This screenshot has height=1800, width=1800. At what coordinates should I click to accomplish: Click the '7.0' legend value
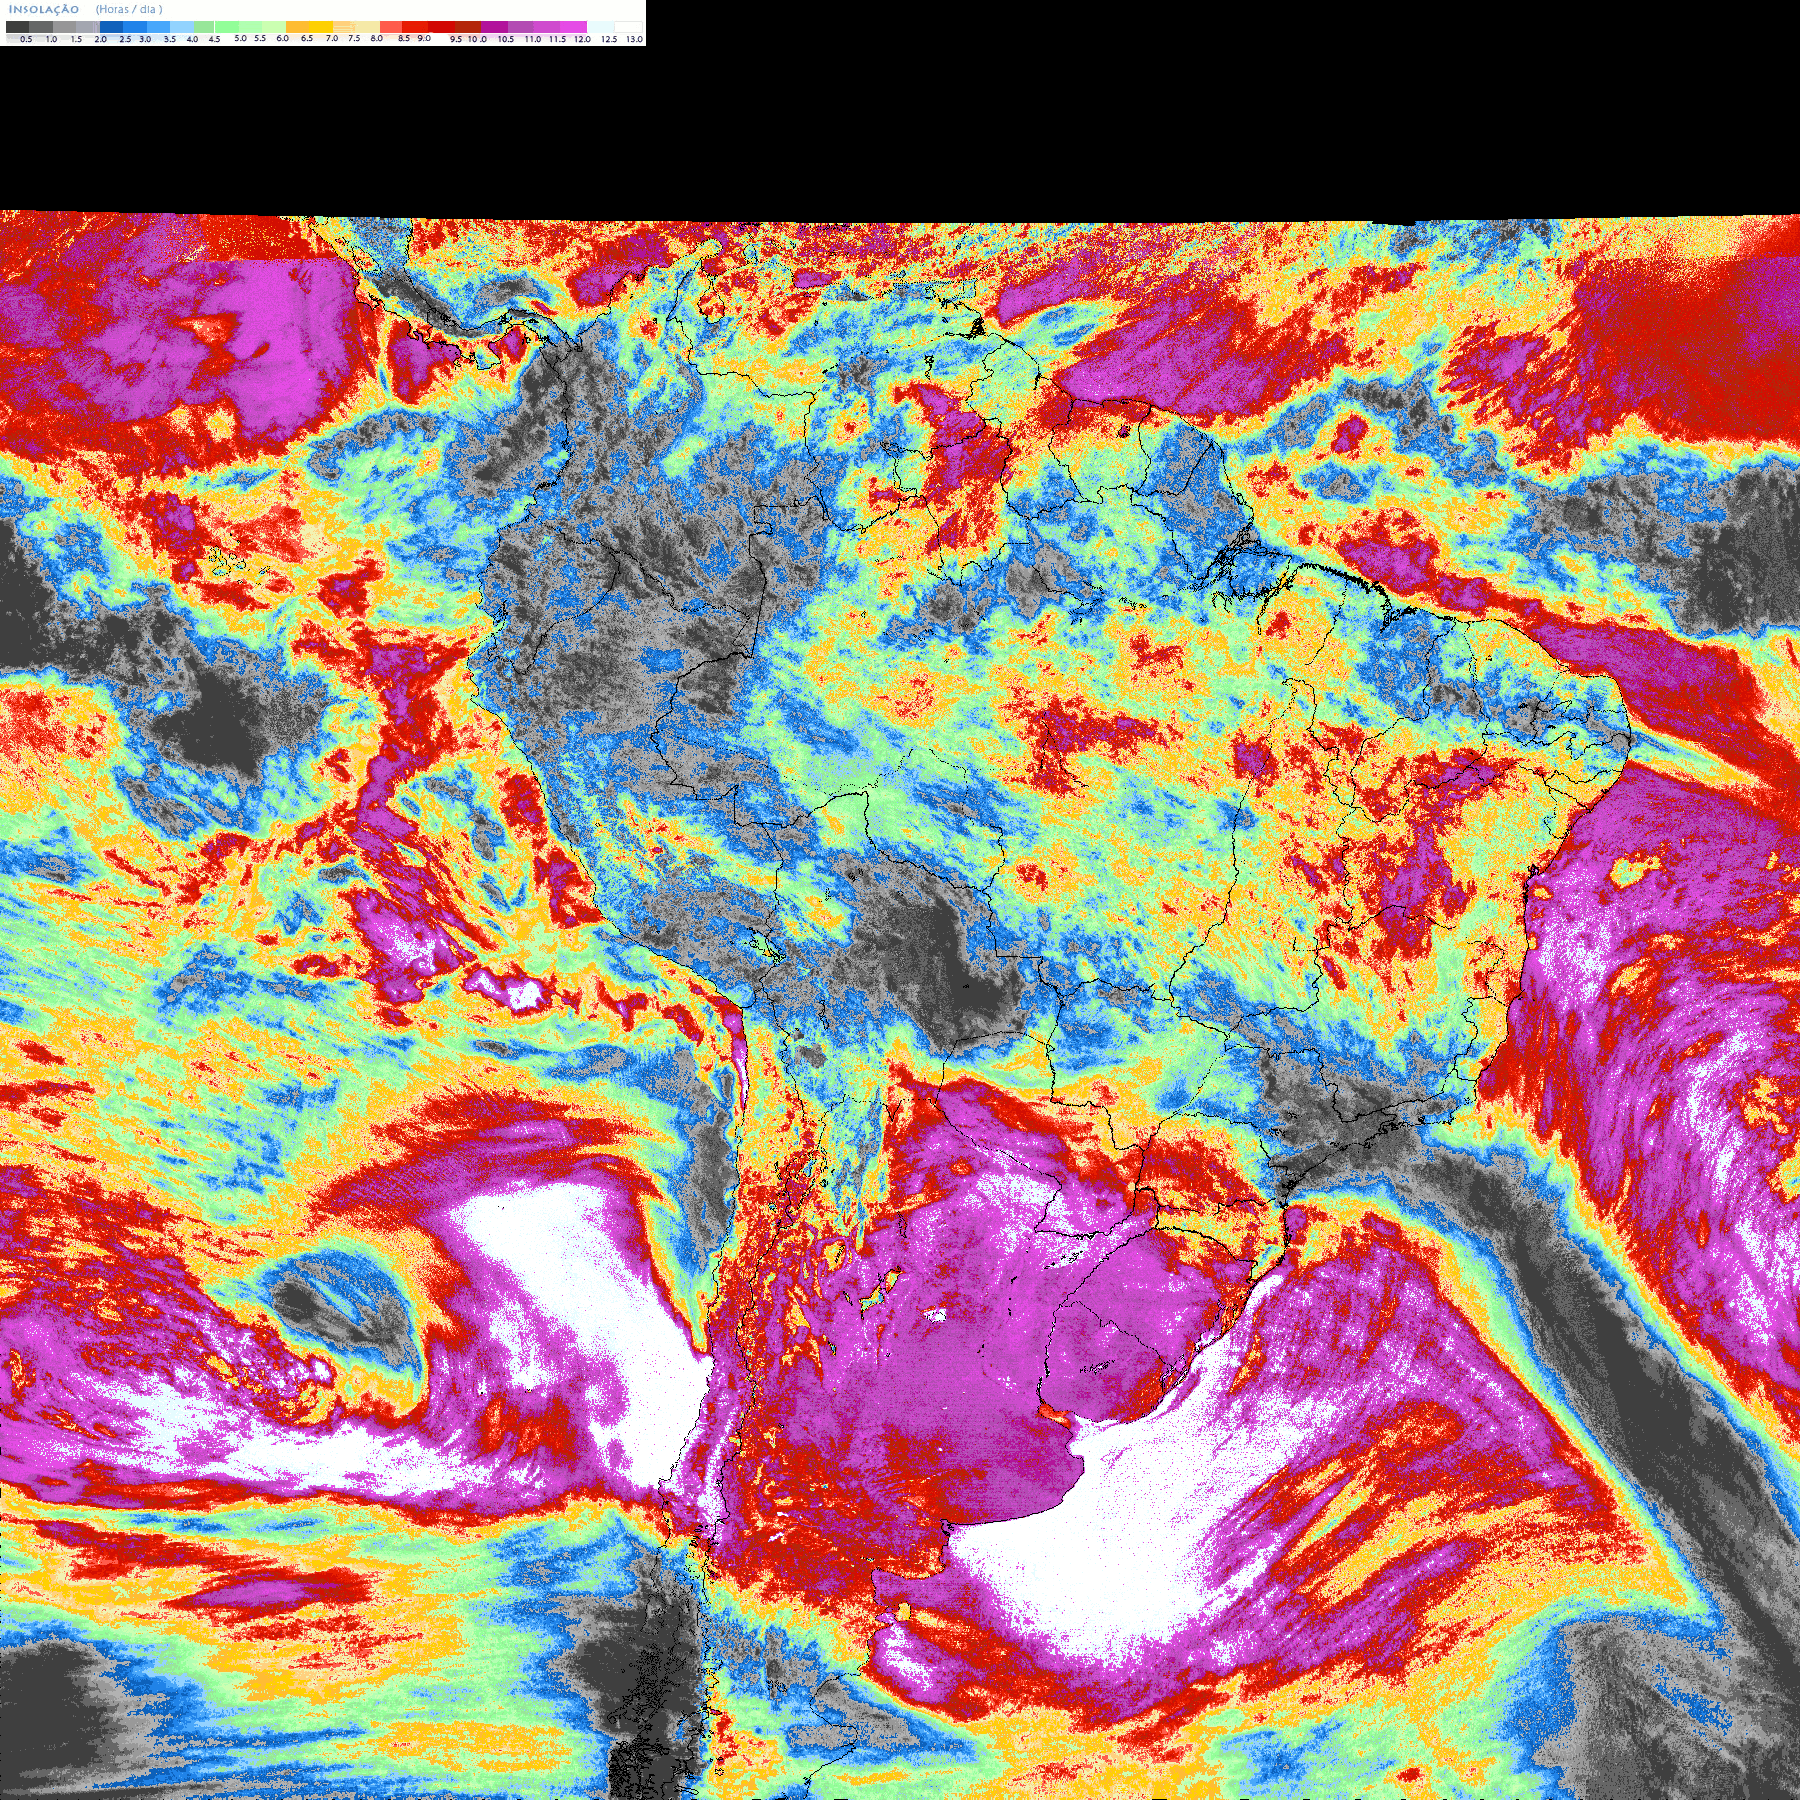[332, 38]
